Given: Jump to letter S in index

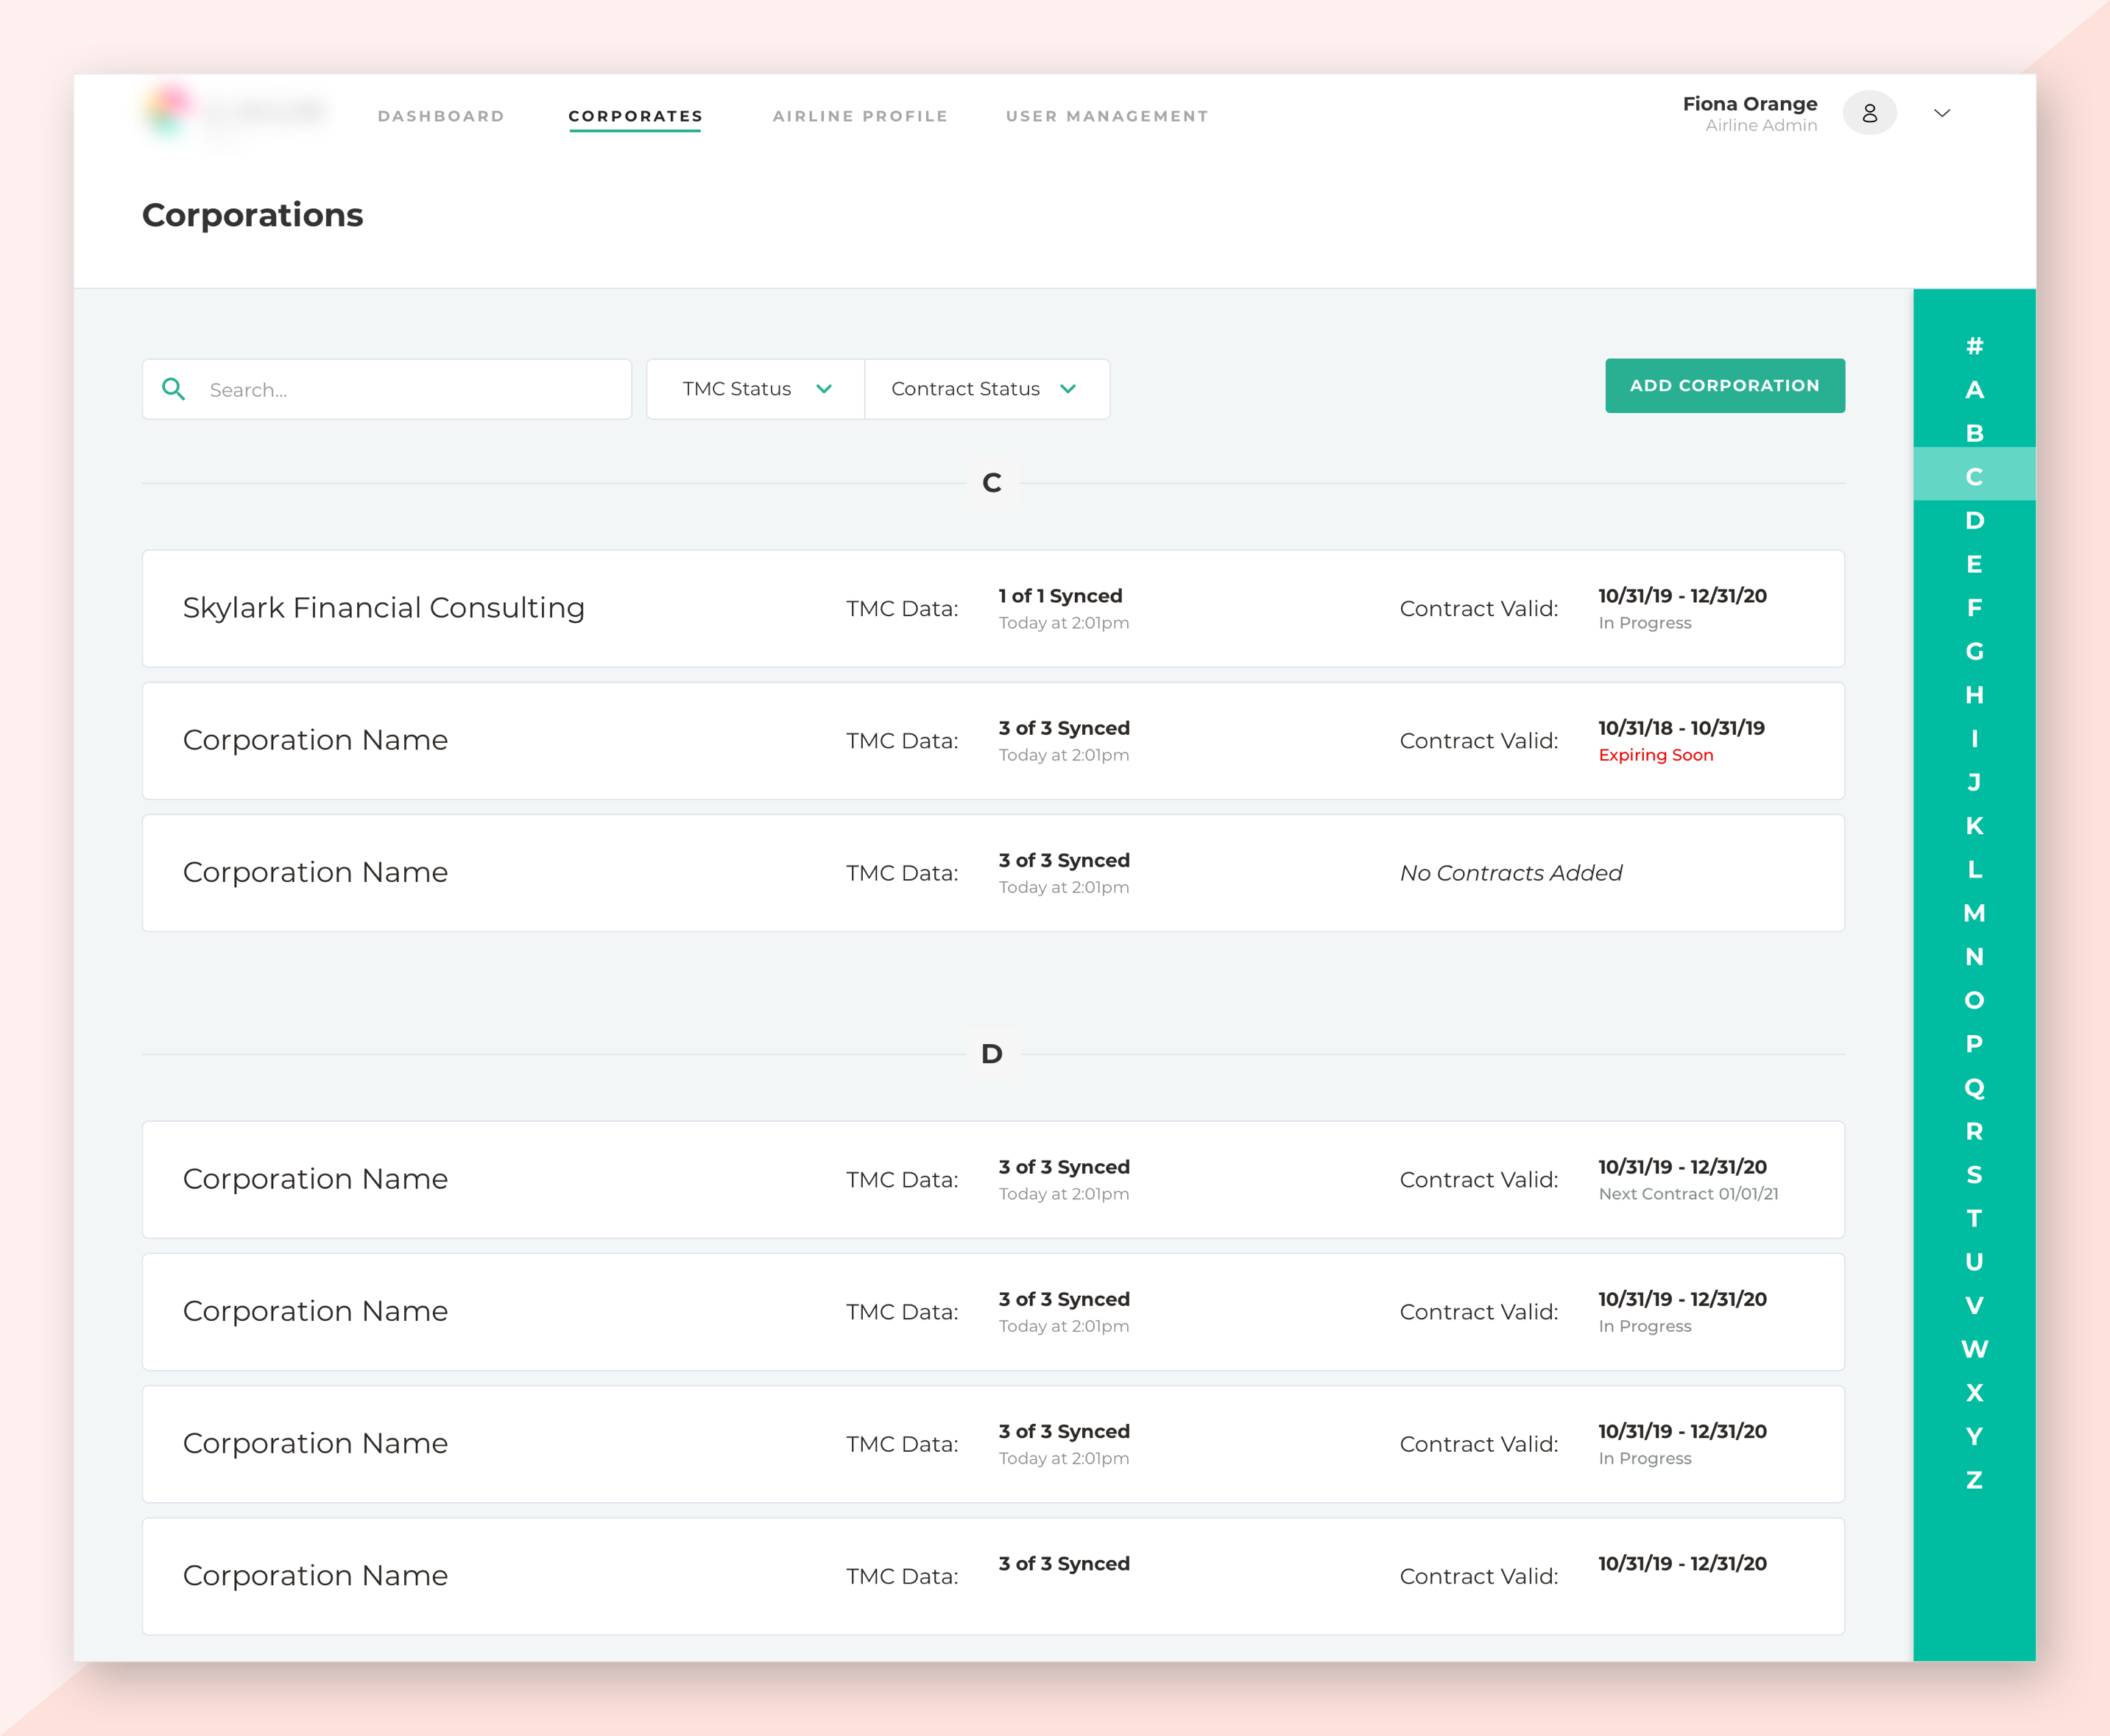Looking at the screenshot, I should 1973,1175.
